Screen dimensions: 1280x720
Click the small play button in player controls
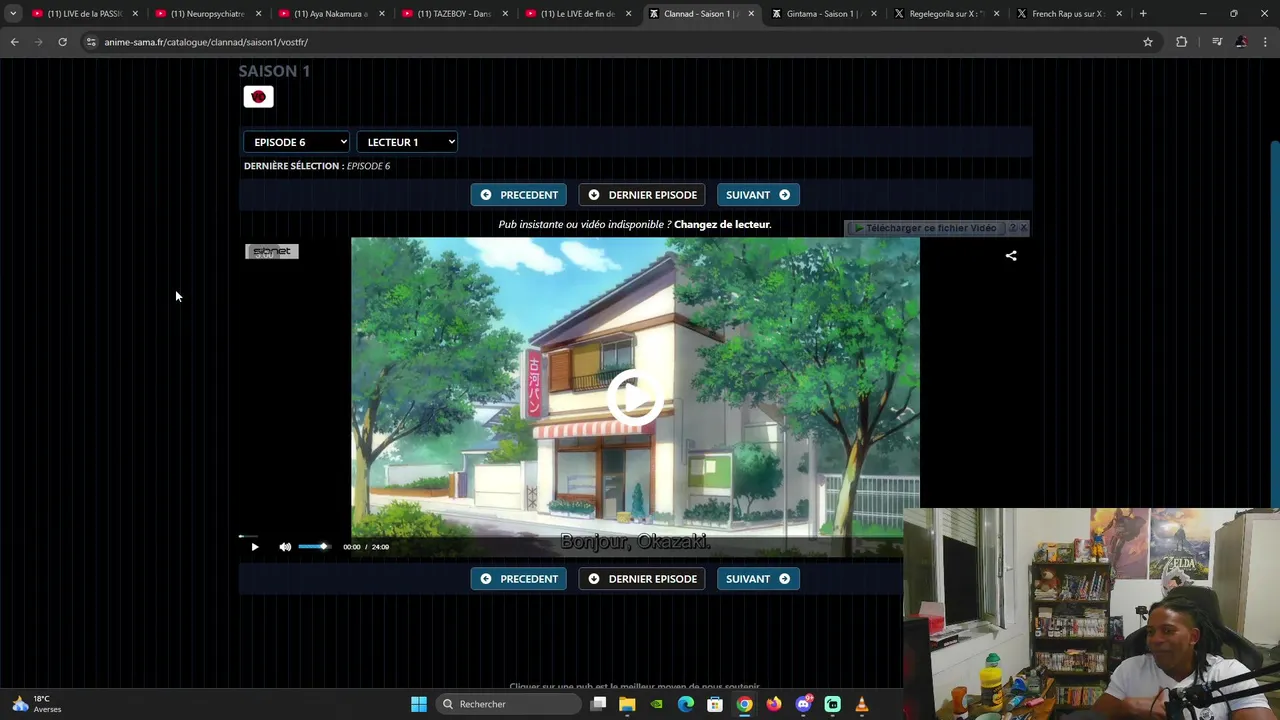tap(254, 547)
